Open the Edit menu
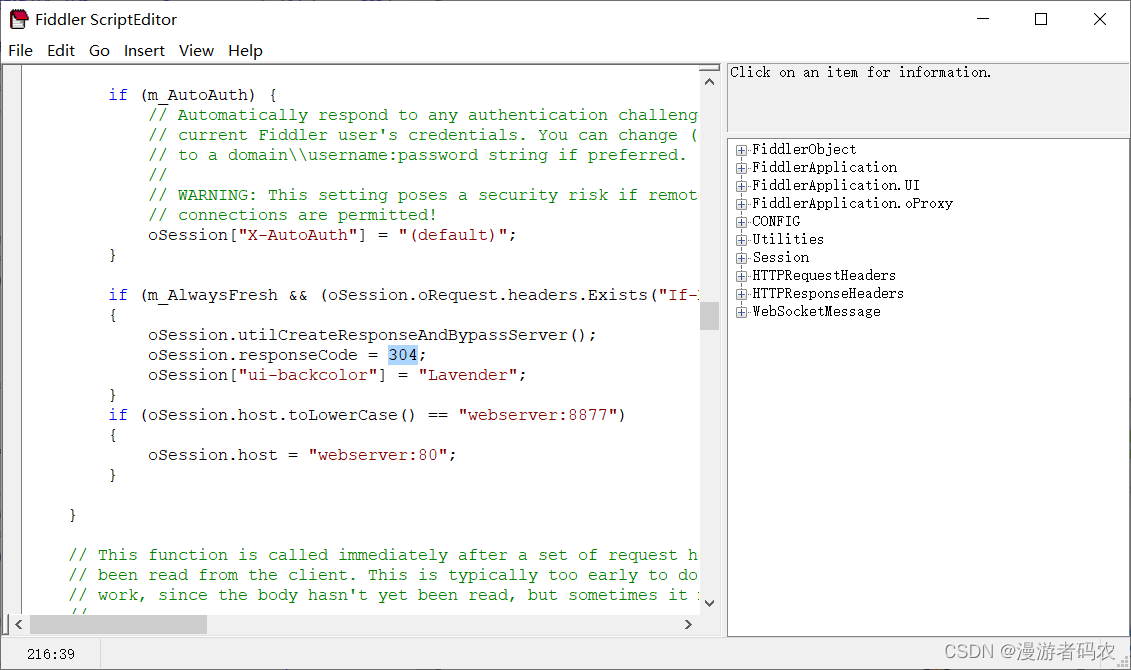Screen dimensions: 1131x670 pyautogui.click(x=61, y=50)
